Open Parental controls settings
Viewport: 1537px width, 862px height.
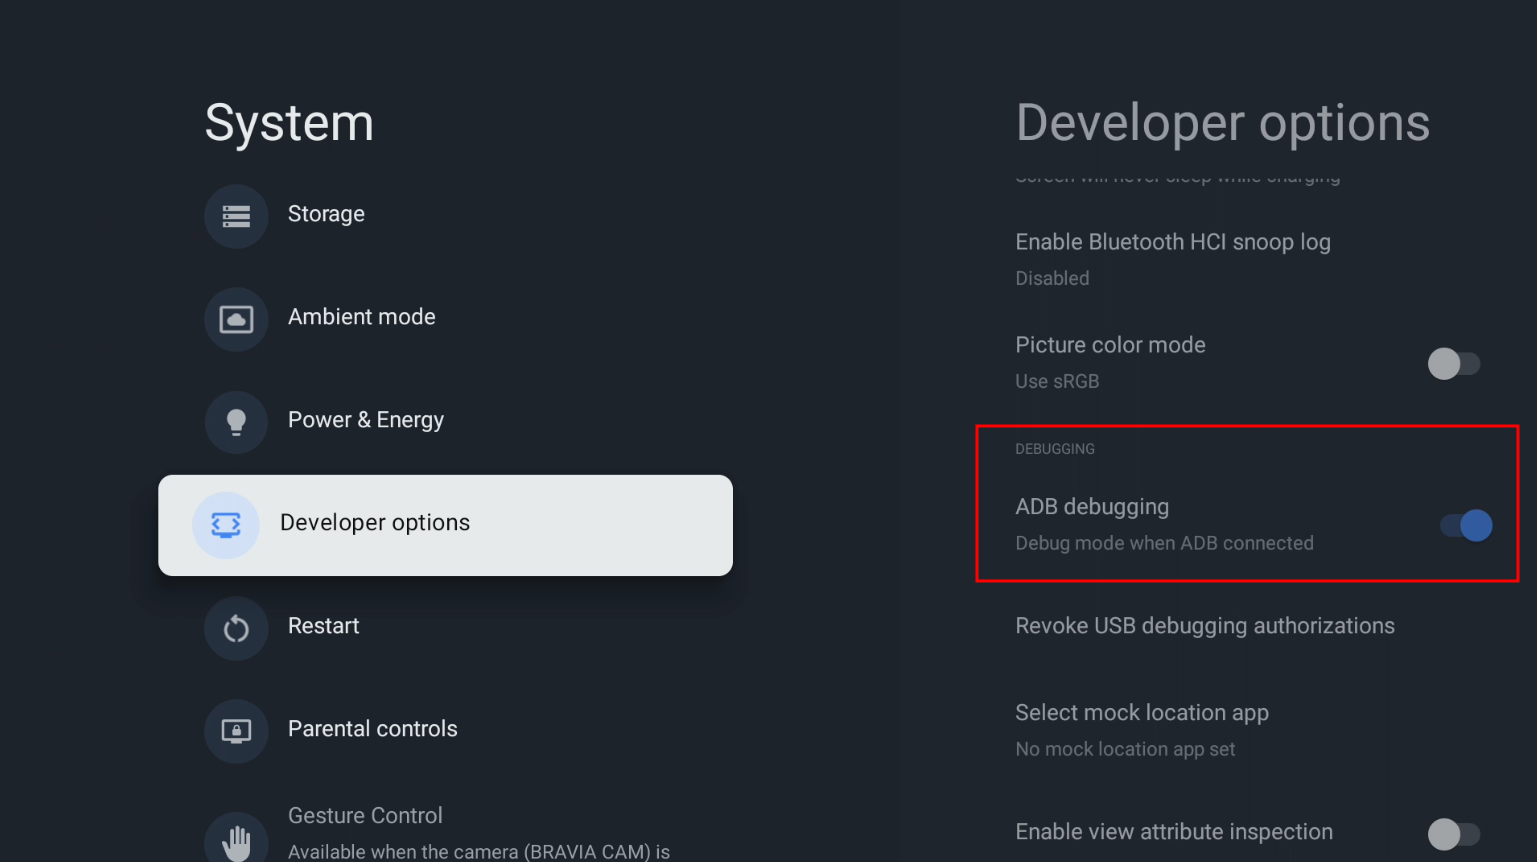point(445,731)
